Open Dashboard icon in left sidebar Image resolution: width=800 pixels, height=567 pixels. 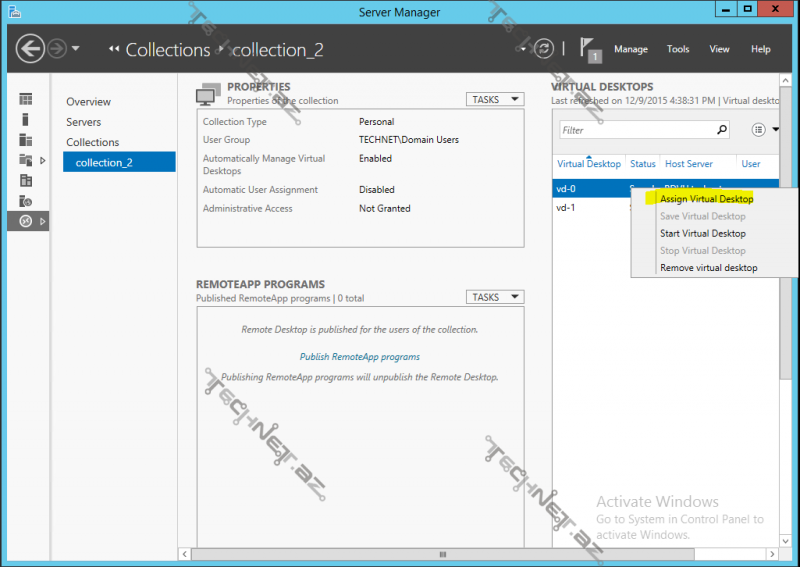pyautogui.click(x=26, y=99)
